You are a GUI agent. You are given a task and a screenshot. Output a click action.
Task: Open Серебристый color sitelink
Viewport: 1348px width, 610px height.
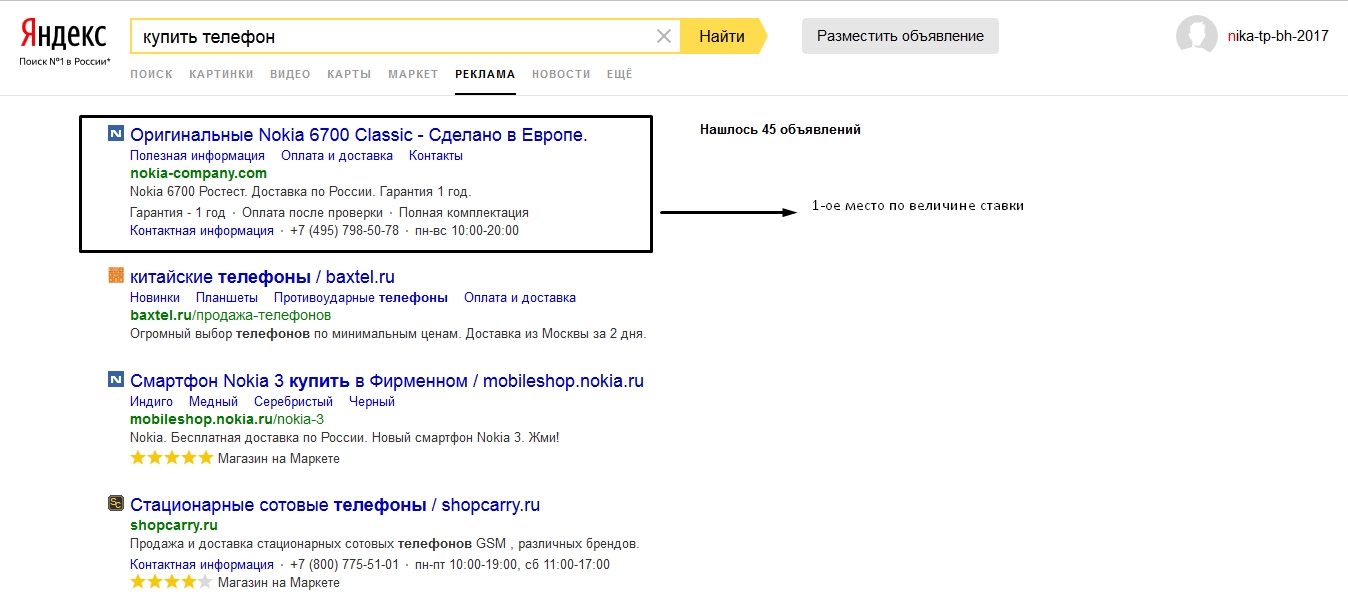coord(293,401)
